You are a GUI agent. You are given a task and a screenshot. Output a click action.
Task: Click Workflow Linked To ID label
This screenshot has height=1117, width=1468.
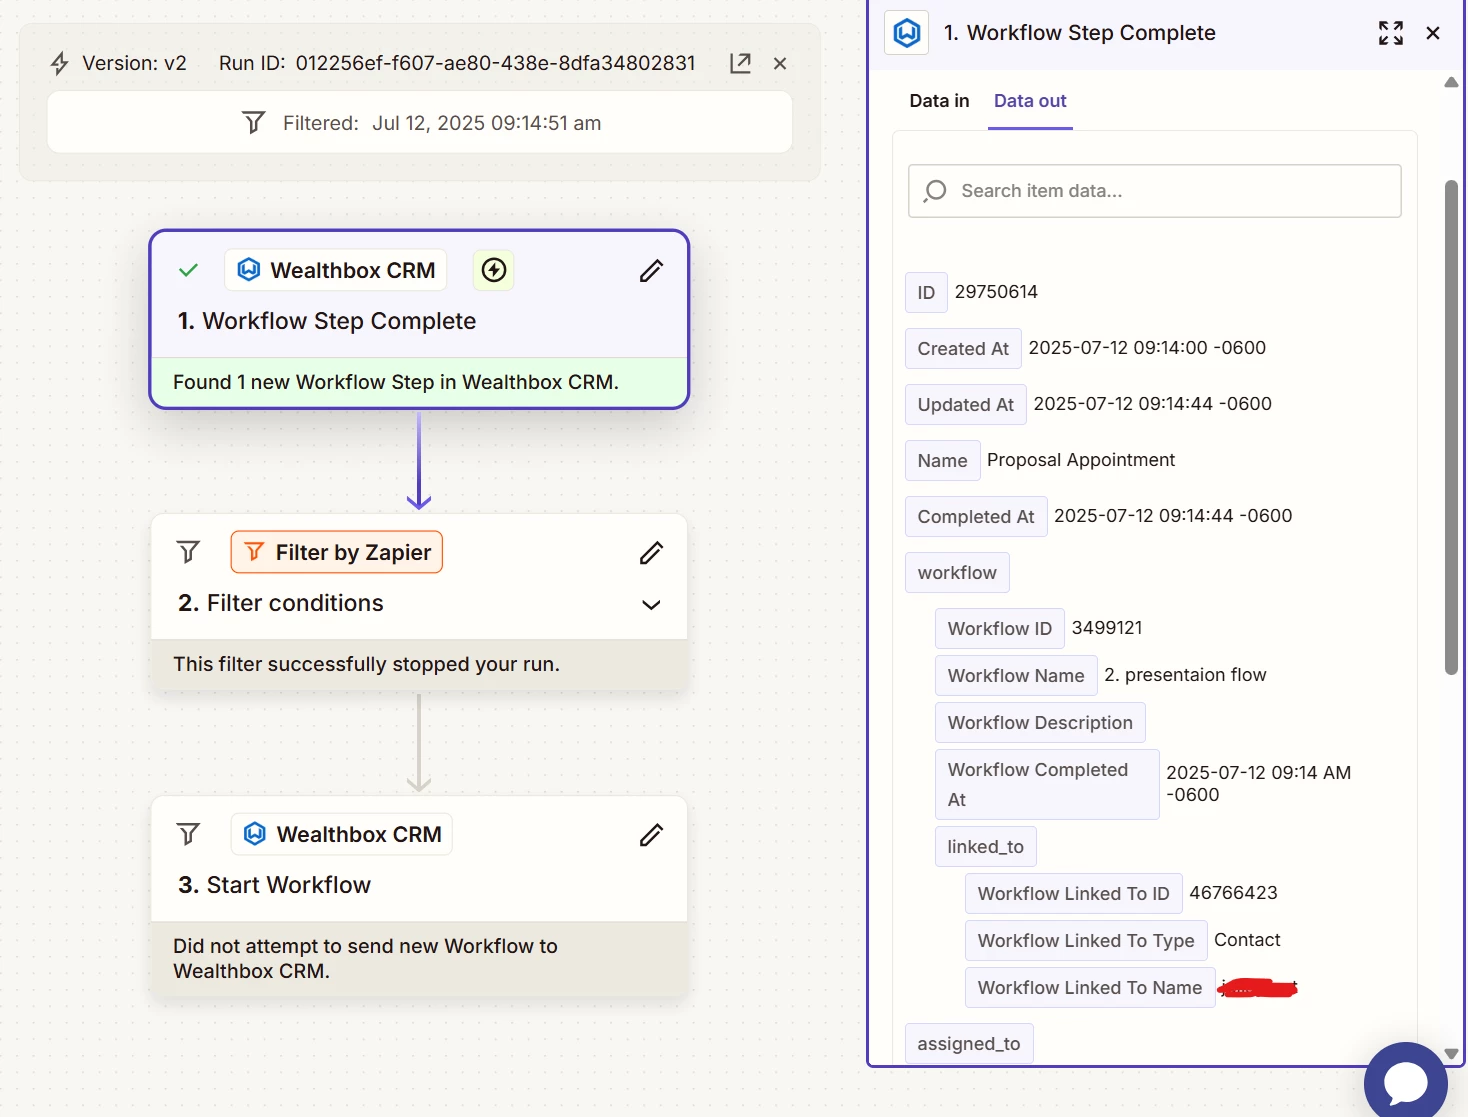(x=1073, y=893)
